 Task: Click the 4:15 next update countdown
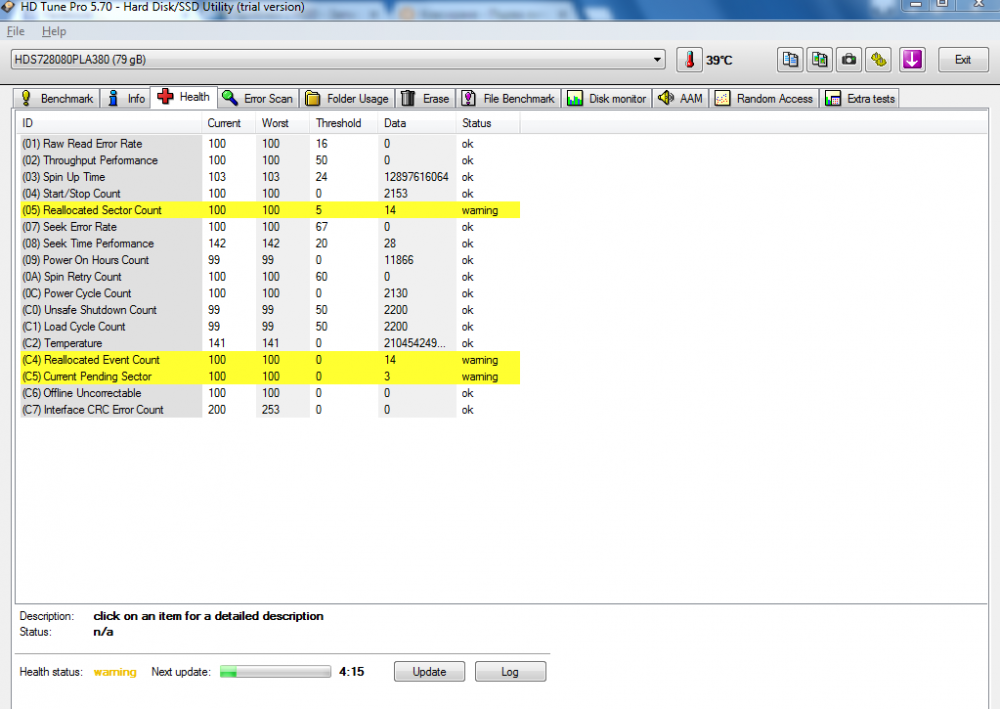coord(351,671)
